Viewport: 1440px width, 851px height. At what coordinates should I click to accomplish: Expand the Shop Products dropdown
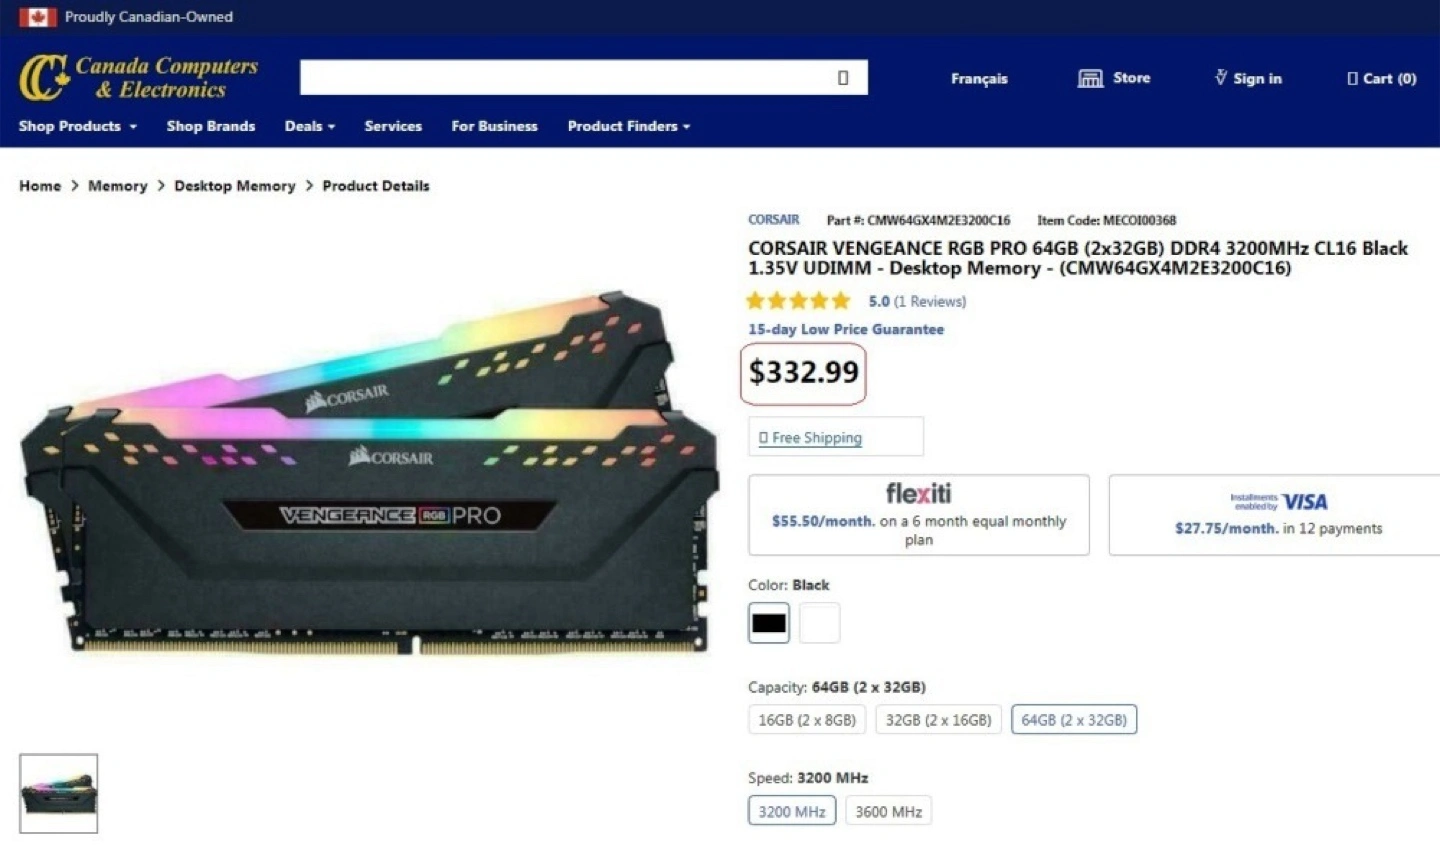click(78, 126)
